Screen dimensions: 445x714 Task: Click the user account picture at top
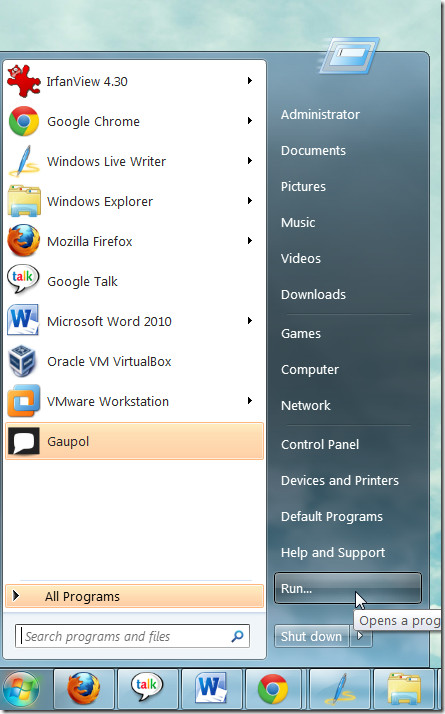(349, 55)
